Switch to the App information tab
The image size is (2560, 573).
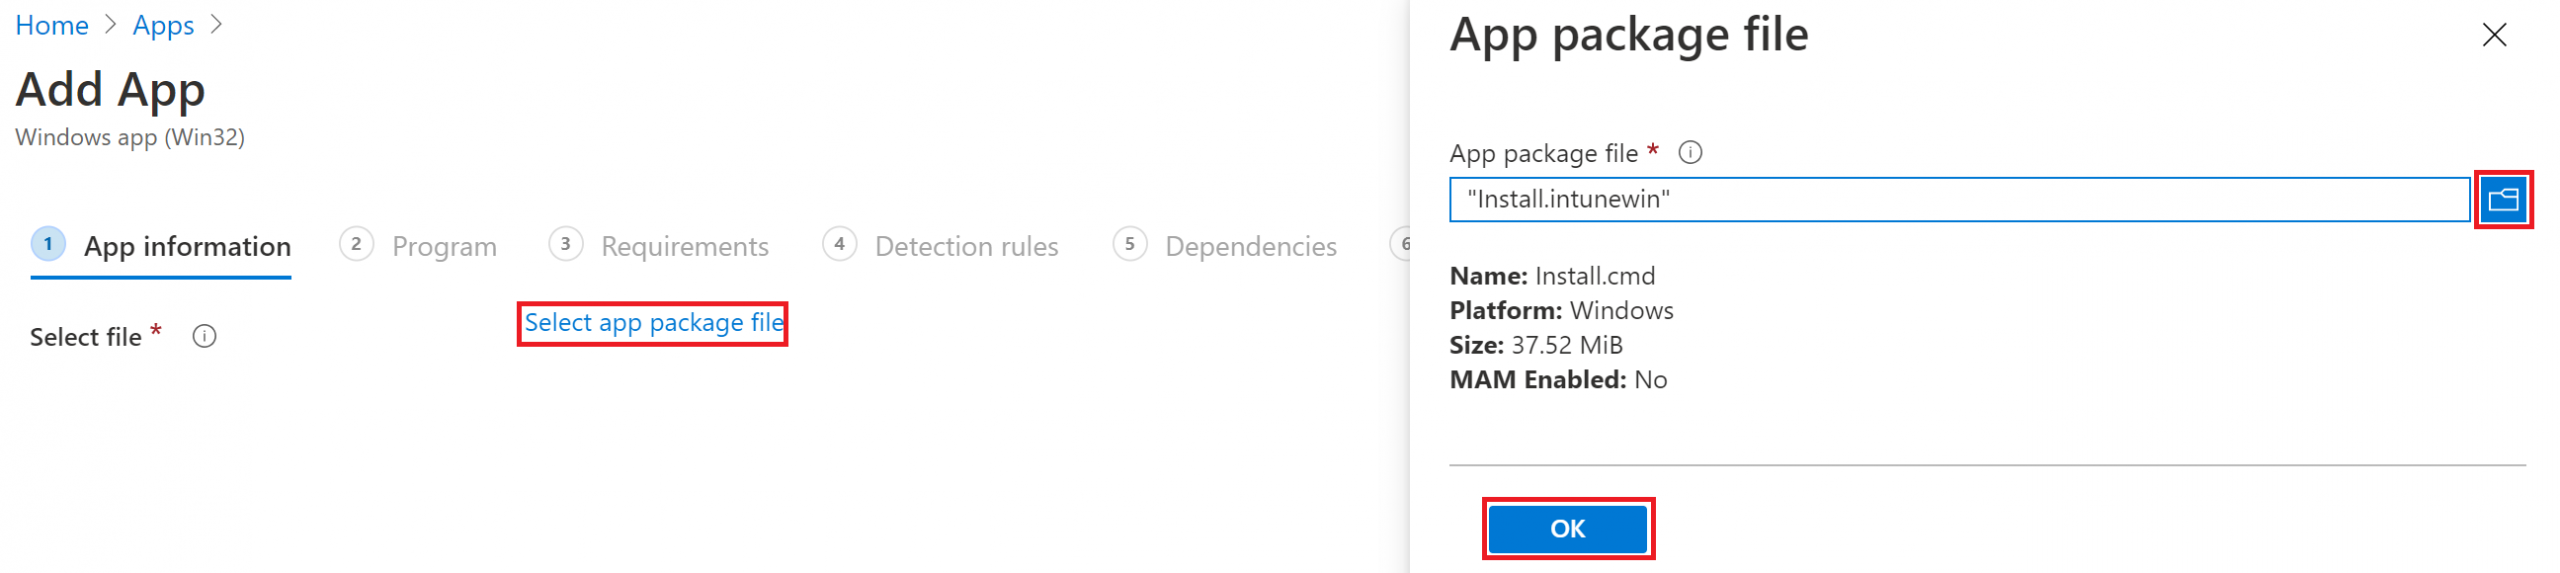[x=187, y=247]
